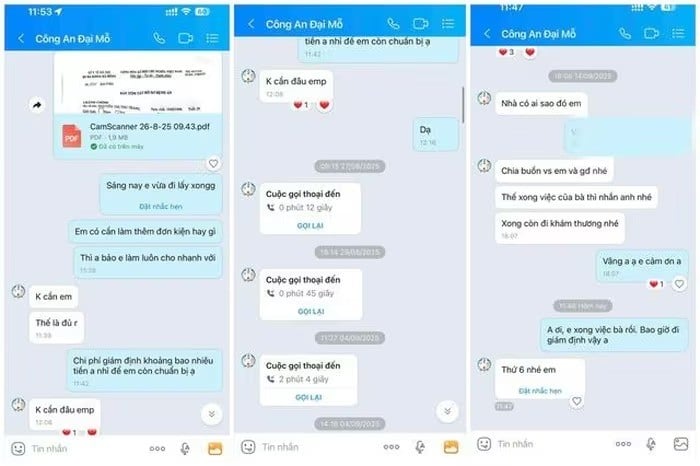Tap "Đặt nhắc hẹn" under "Thứ 6 nhé em"
The height and width of the screenshot is (466, 700).
coord(540,391)
